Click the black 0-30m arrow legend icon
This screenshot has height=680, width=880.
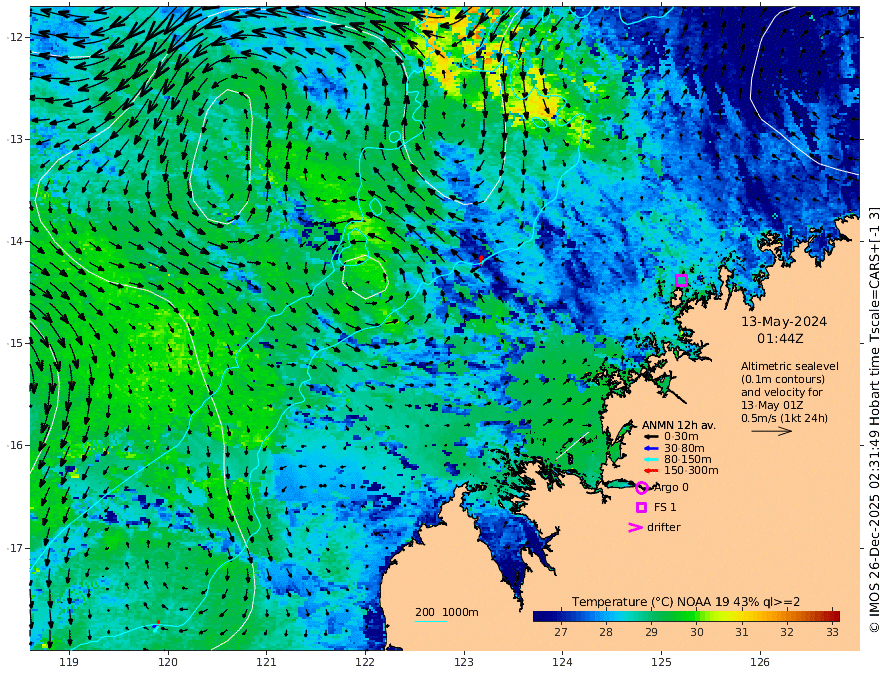(650, 436)
